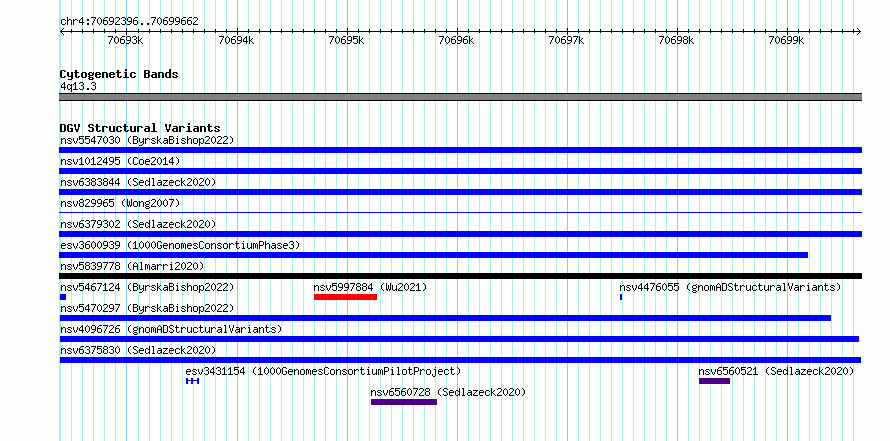
Task: Open nsv6383844 (Sedlazeck2020) label
Action: click(138, 182)
